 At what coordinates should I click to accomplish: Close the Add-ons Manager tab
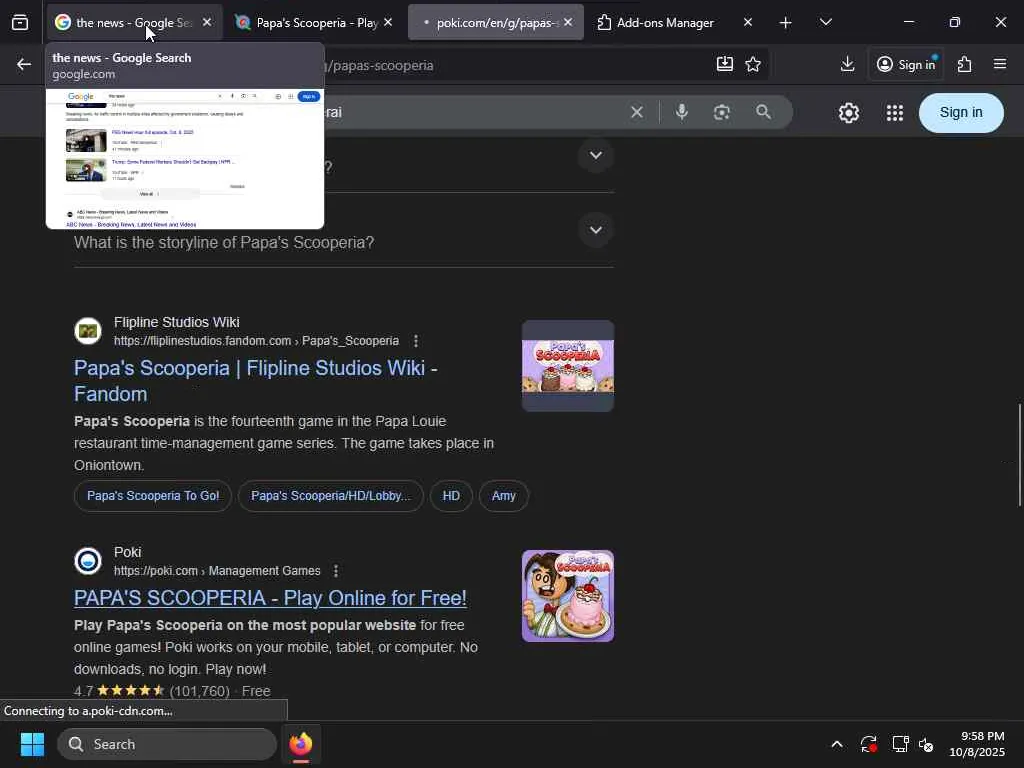point(748,22)
